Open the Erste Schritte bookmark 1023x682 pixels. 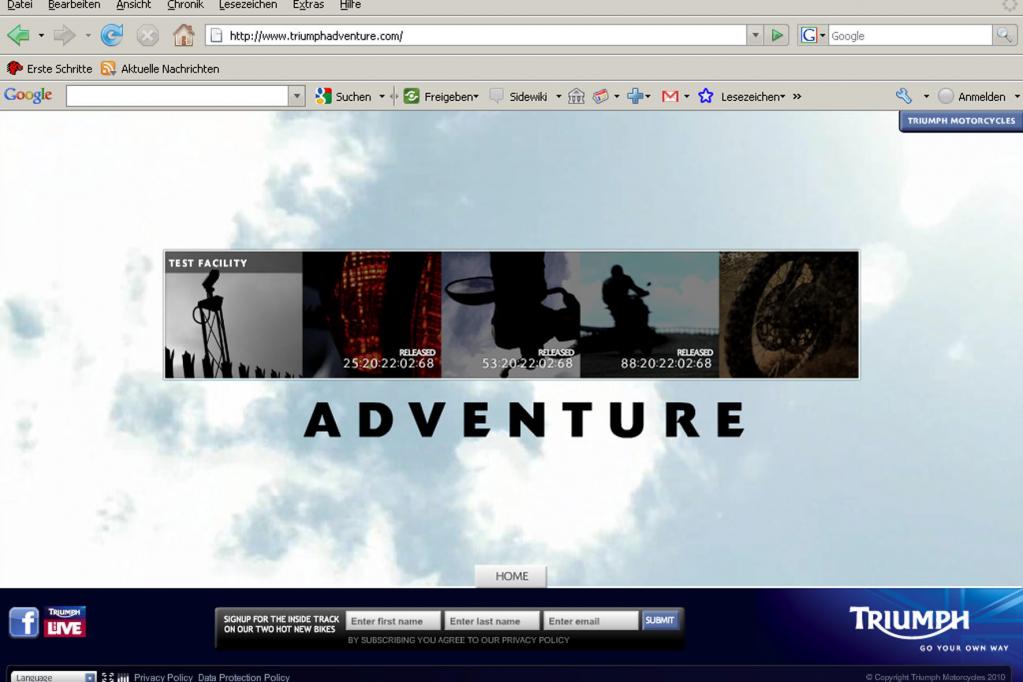[50, 69]
